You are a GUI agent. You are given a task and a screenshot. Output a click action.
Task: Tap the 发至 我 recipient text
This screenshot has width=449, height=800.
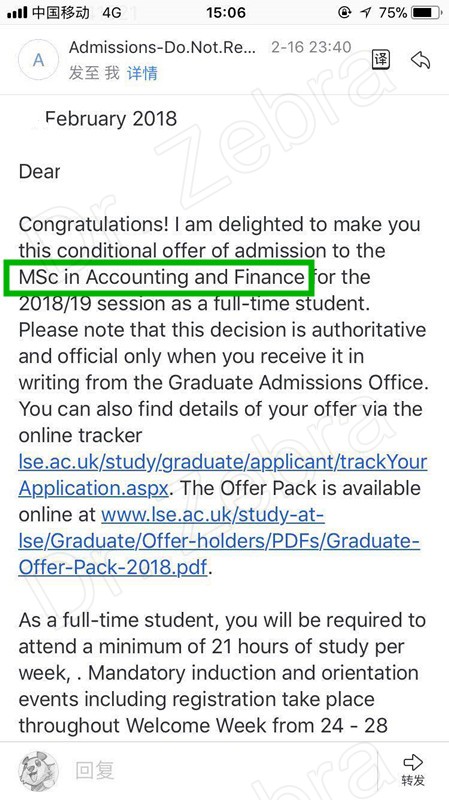tap(94, 73)
